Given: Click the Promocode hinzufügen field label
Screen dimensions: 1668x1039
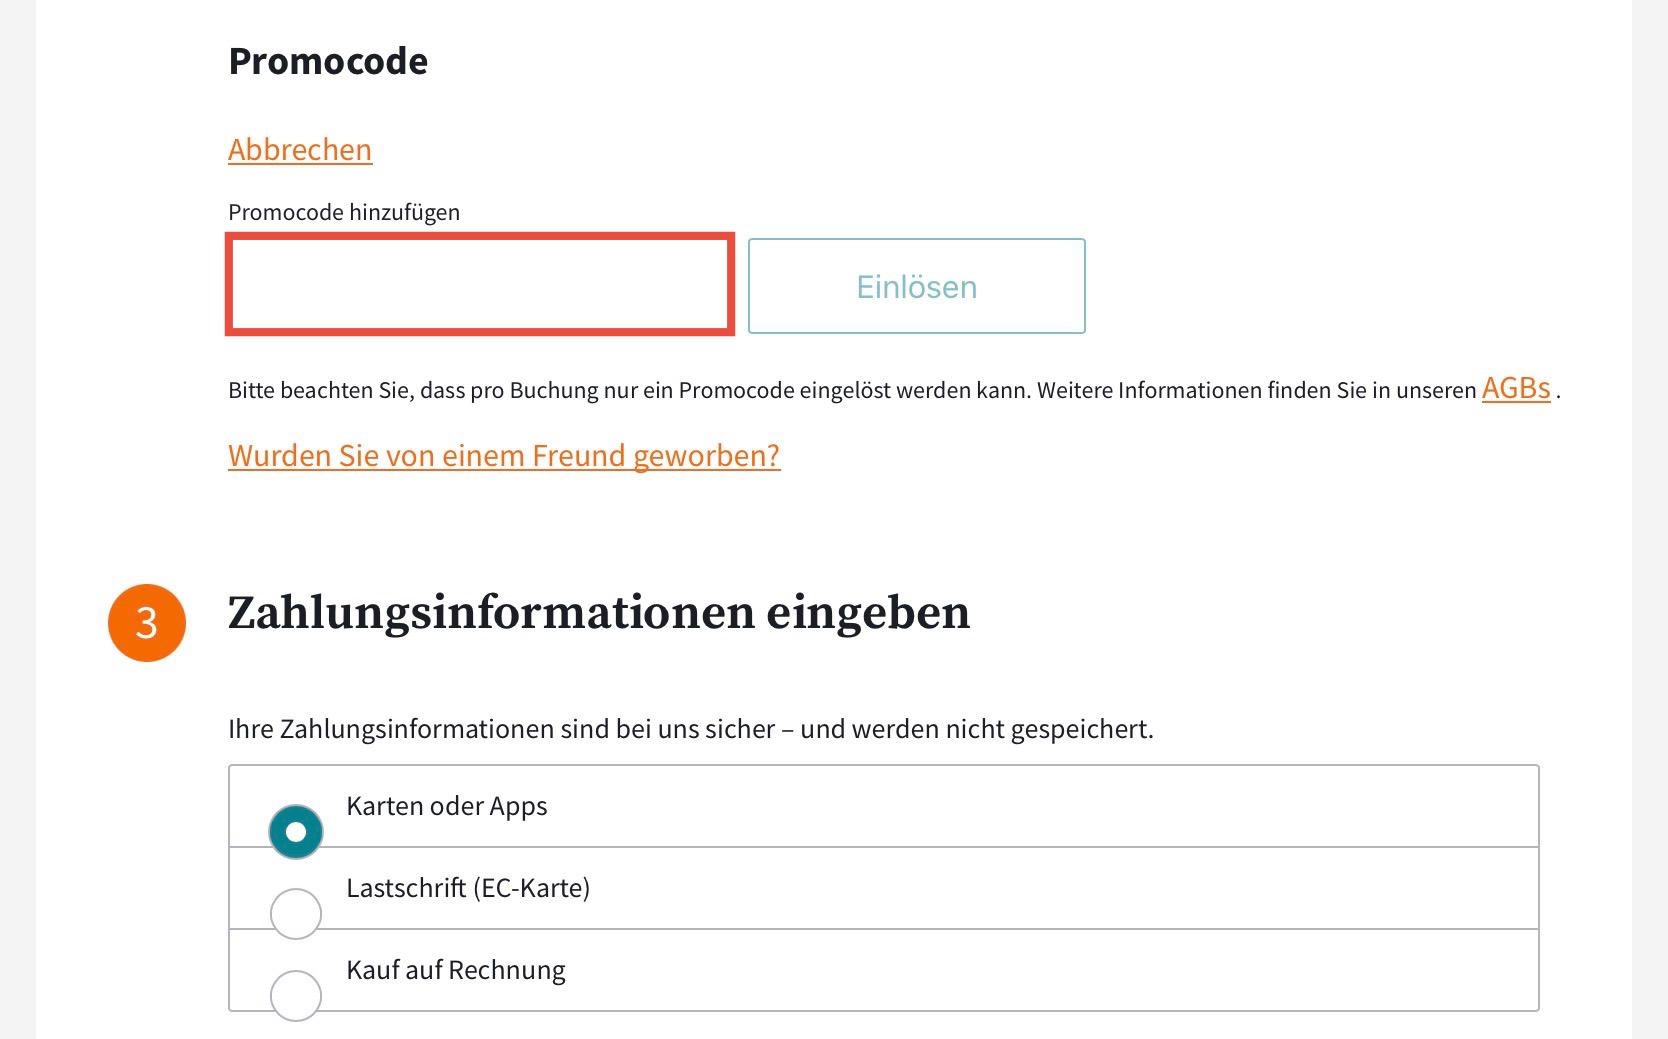Looking at the screenshot, I should (x=344, y=212).
